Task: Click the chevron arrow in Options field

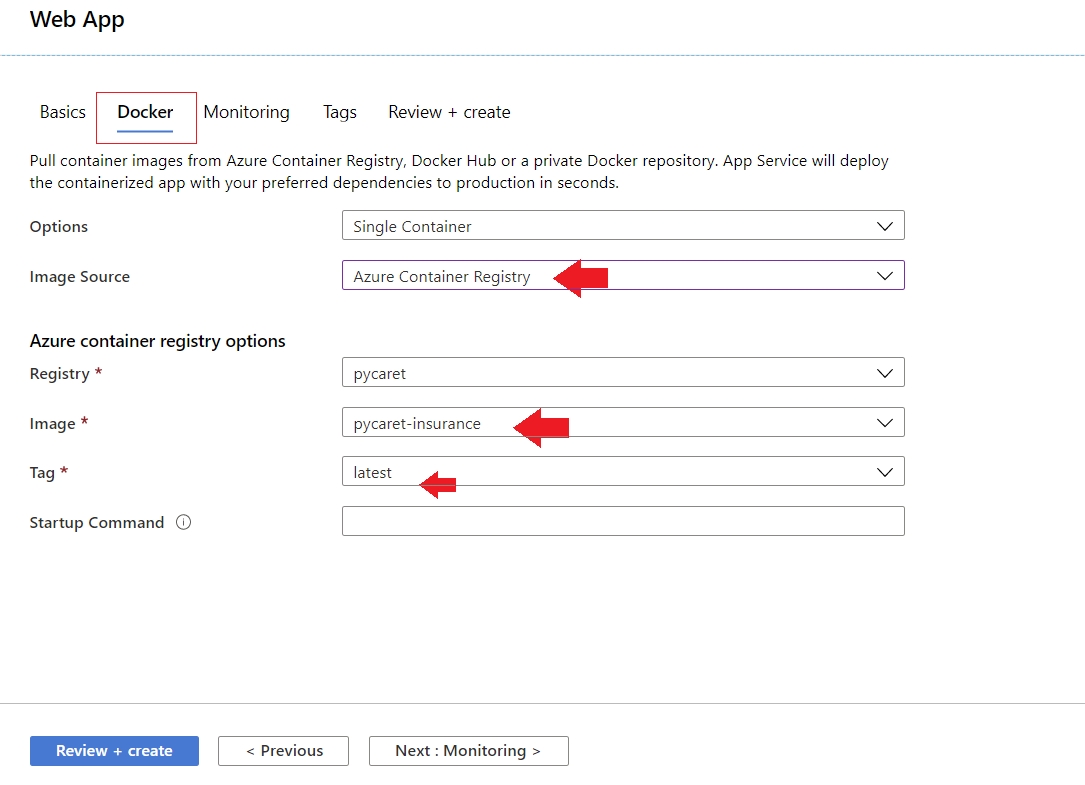Action: tap(884, 226)
